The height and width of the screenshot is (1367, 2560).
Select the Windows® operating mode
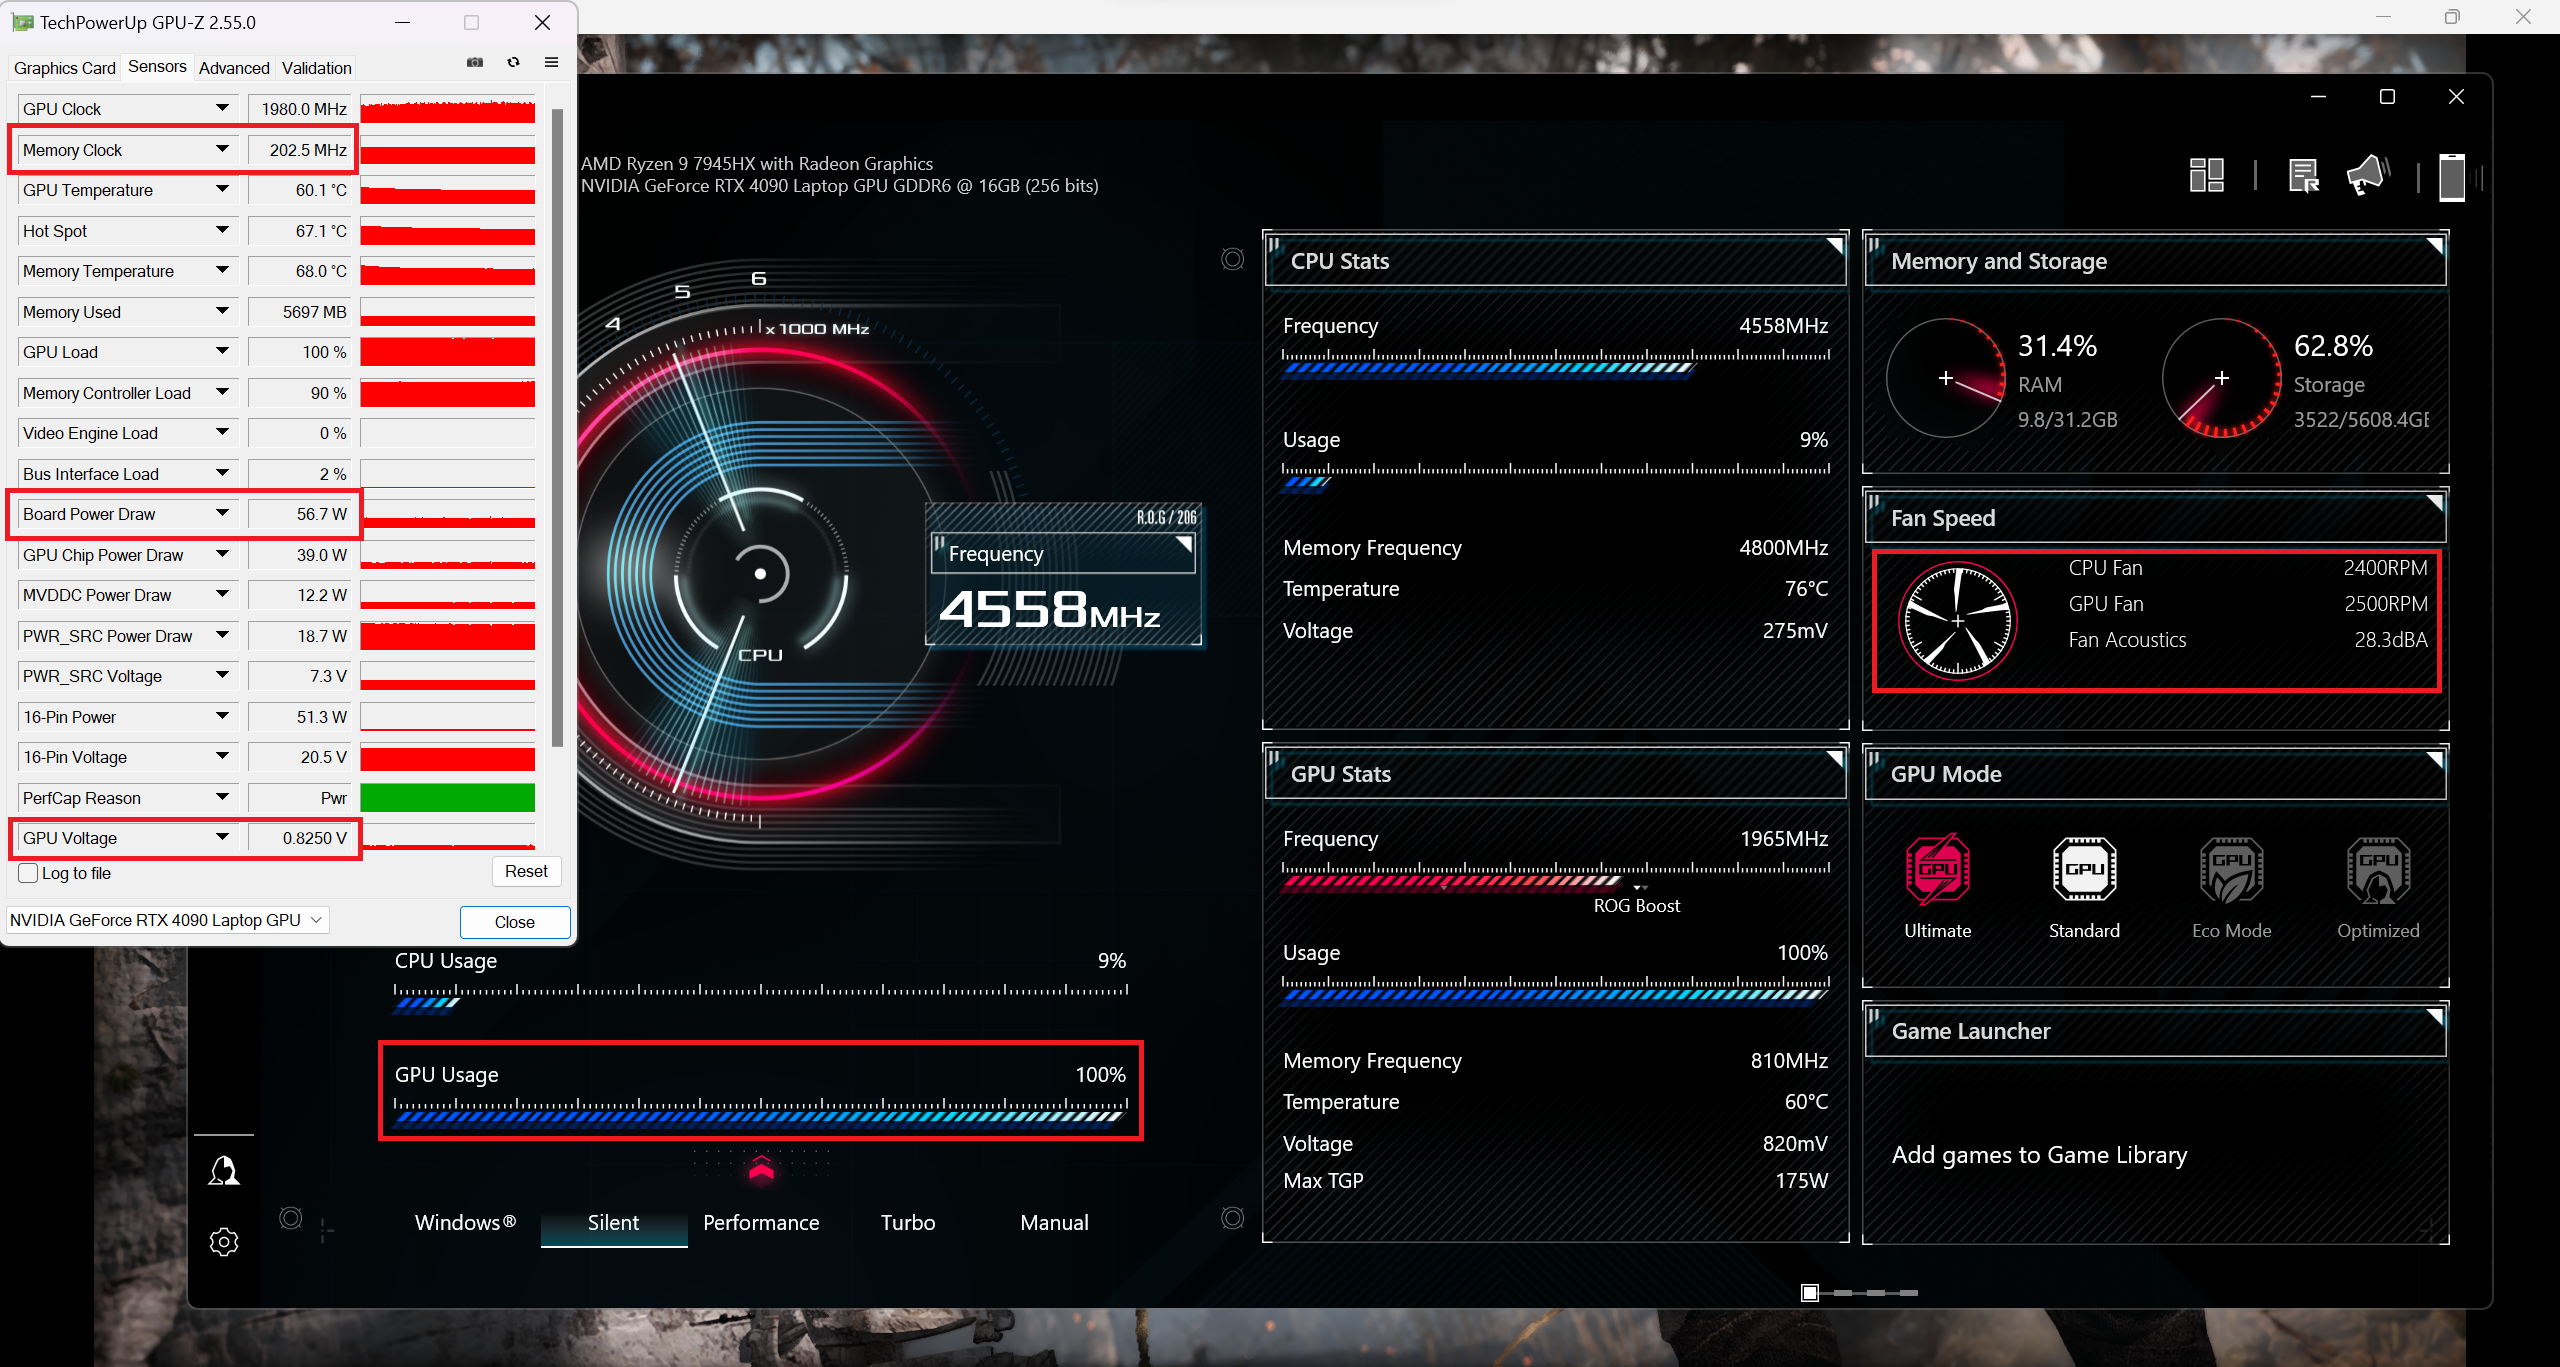(465, 1222)
